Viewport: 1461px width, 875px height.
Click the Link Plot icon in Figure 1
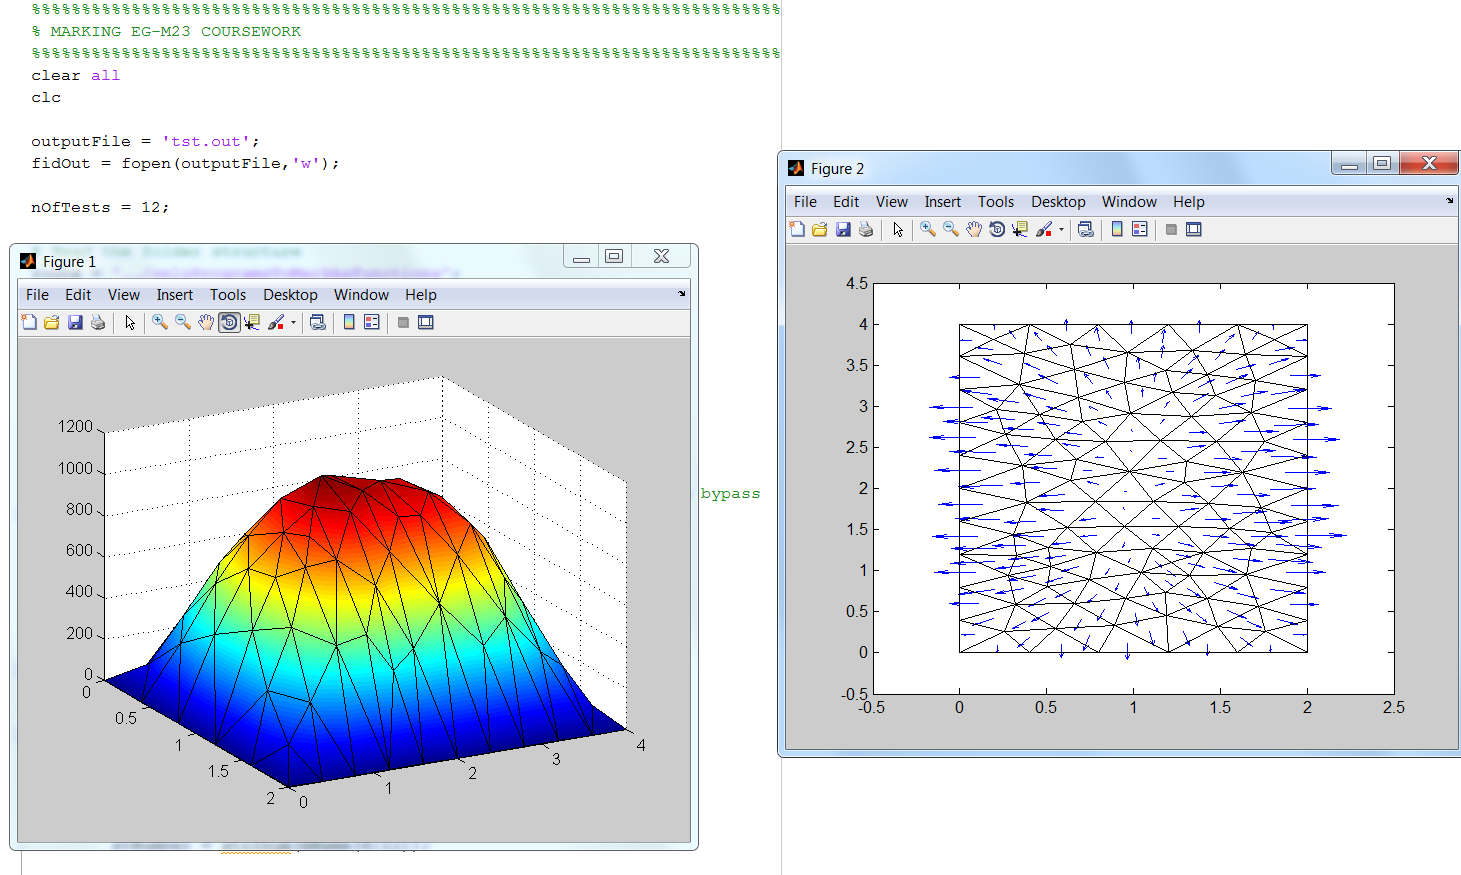pos(318,322)
